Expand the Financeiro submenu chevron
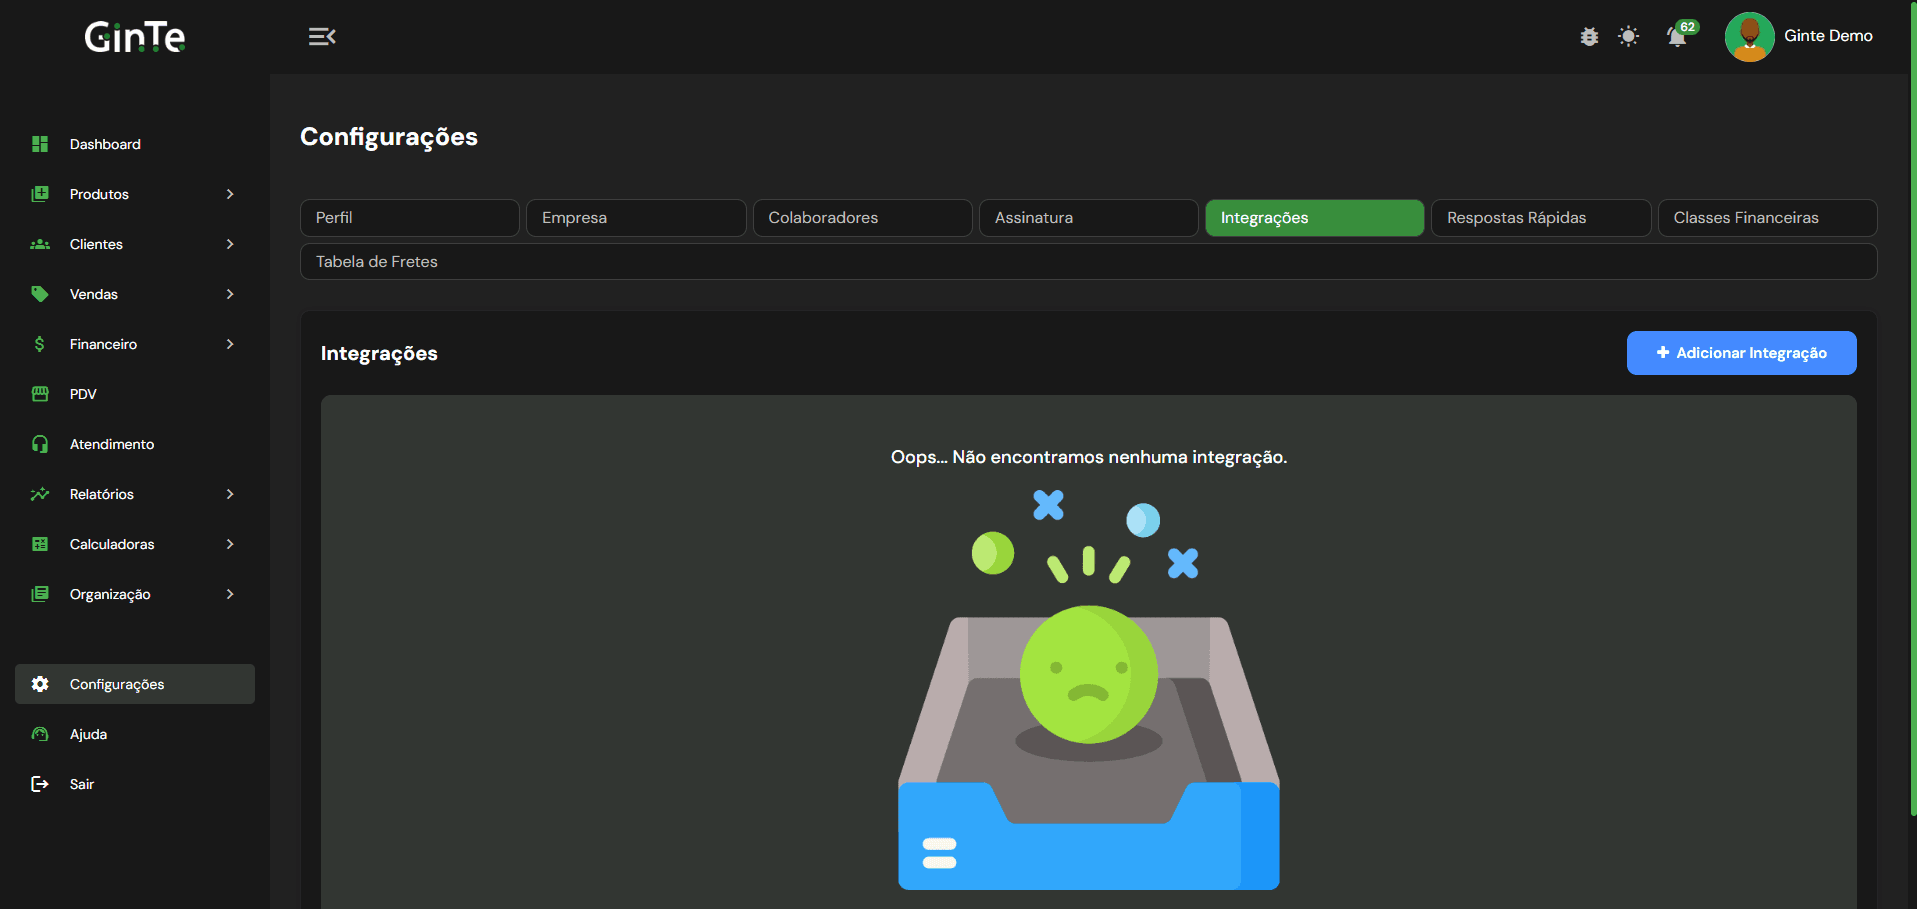 230,344
